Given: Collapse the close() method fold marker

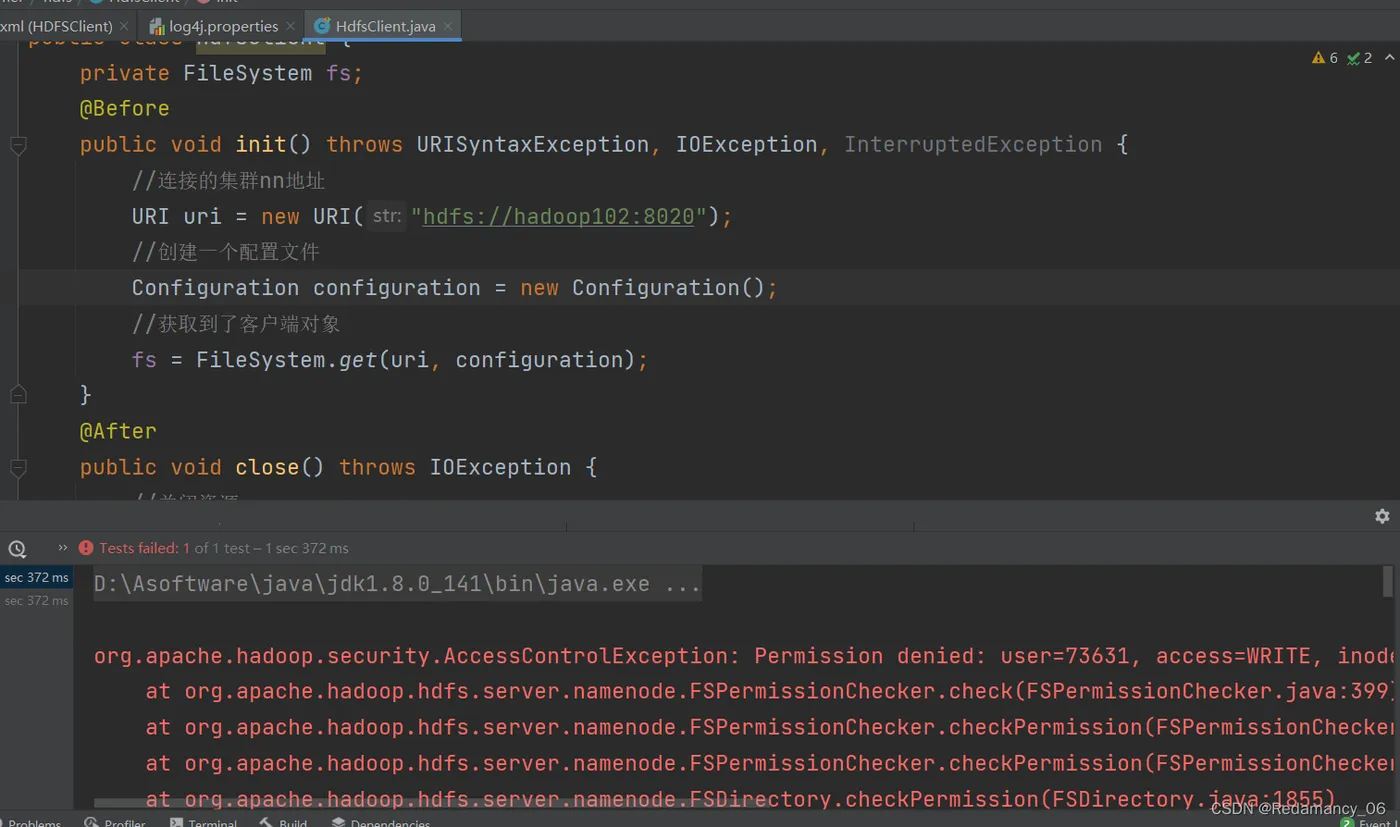Looking at the screenshot, I should pos(18,468).
